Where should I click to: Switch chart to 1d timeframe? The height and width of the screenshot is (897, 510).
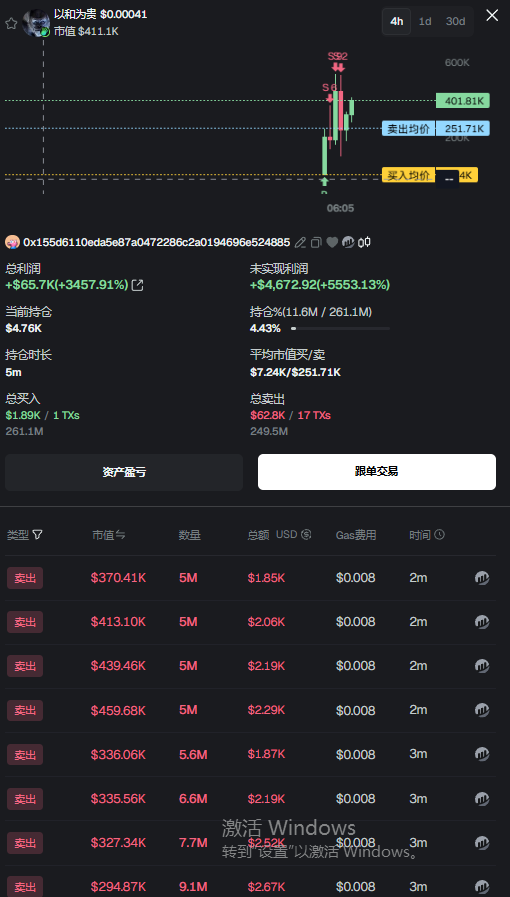(x=425, y=22)
